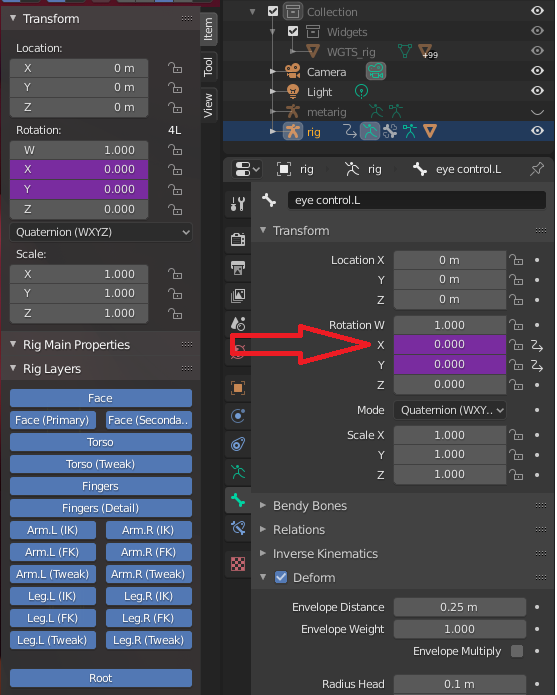This screenshot has height=695, width=557.
Task: Open the Scene properties tab icon
Action: coord(238,324)
